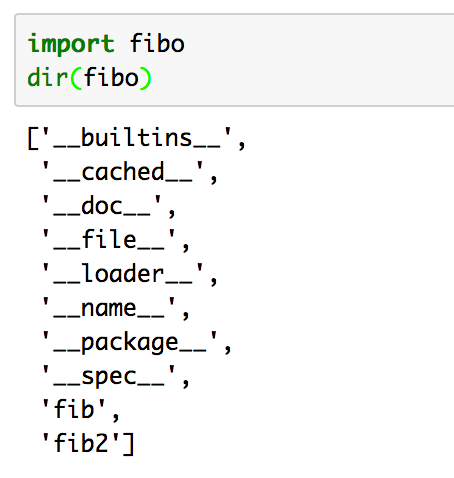Select '__name__' output entry
Viewport: 454px width, 478px height.
pyautogui.click(x=108, y=308)
